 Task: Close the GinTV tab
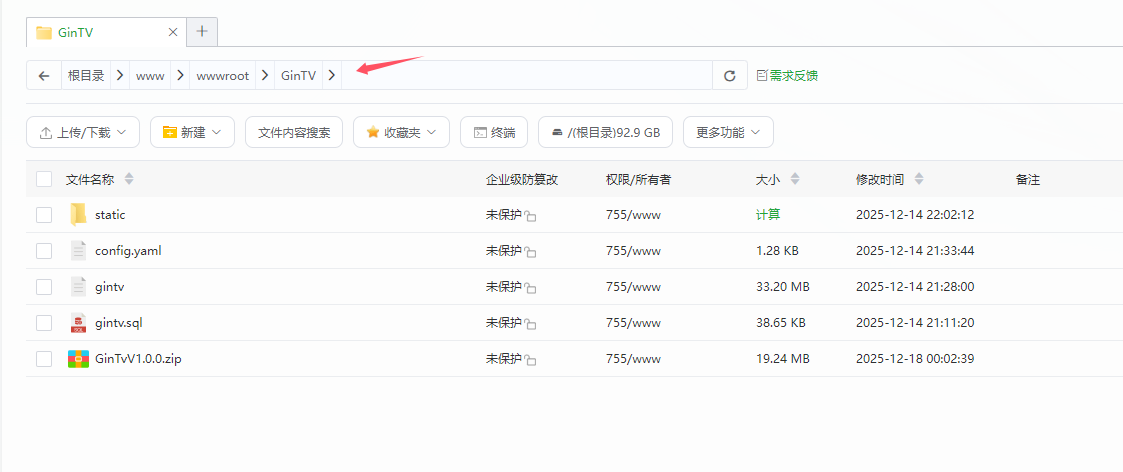click(x=173, y=32)
